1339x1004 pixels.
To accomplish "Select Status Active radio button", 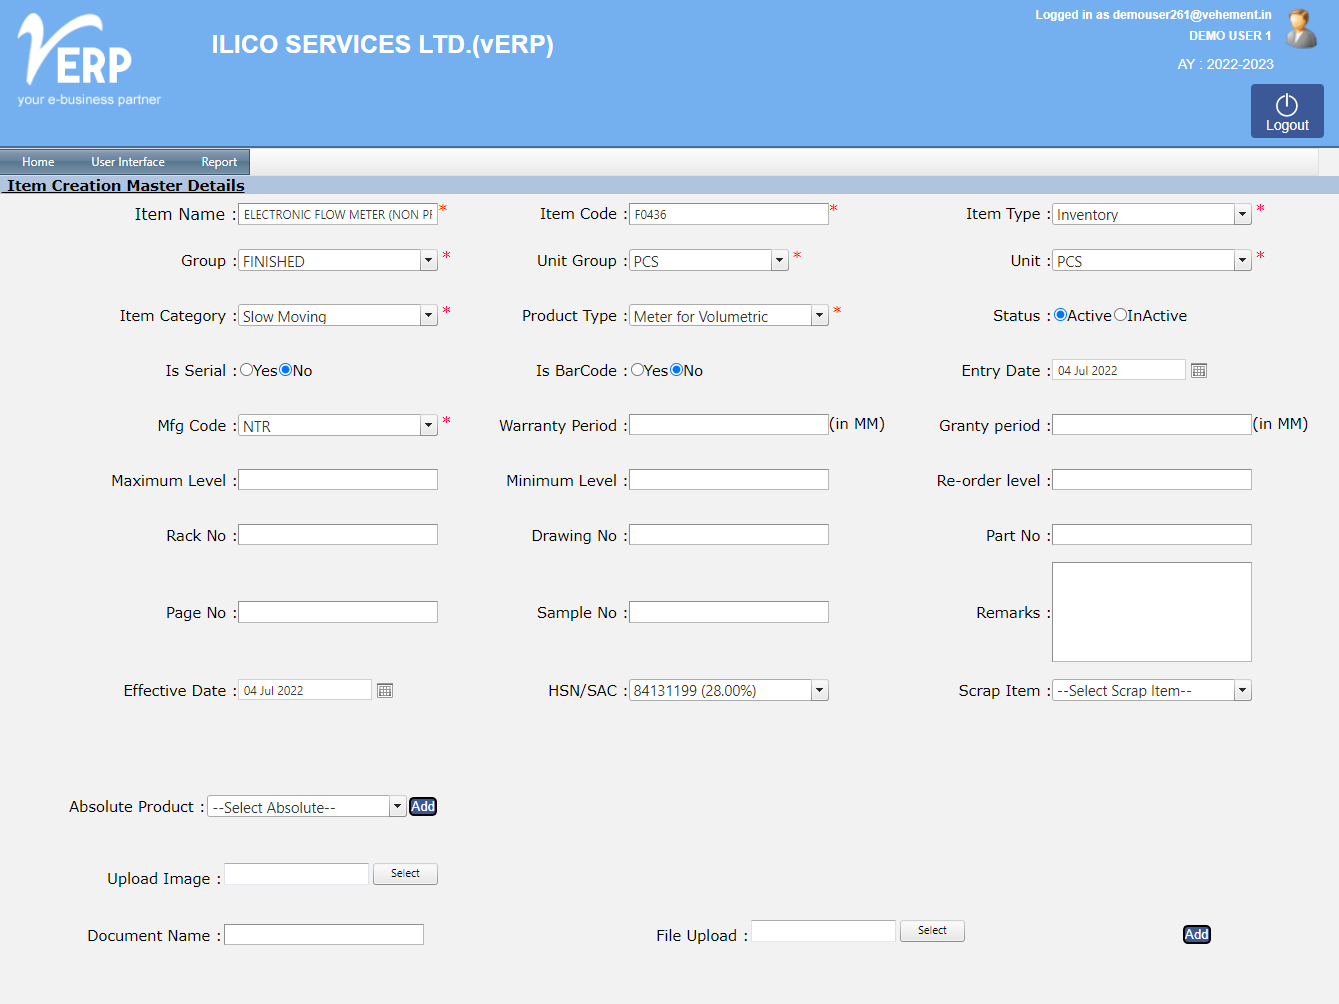I will coord(1060,315).
